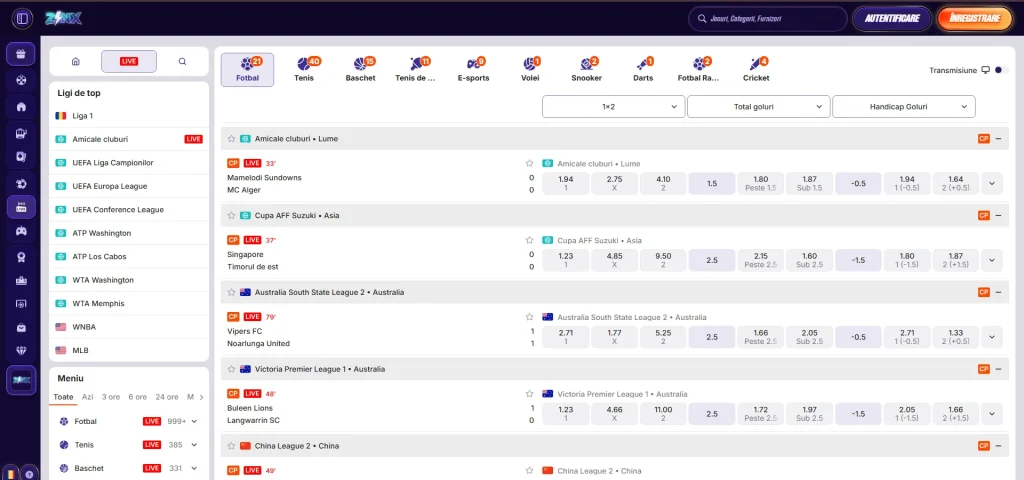Choose the E-sports controller icon
The width and height of the screenshot is (1024, 480).
pos(473,64)
